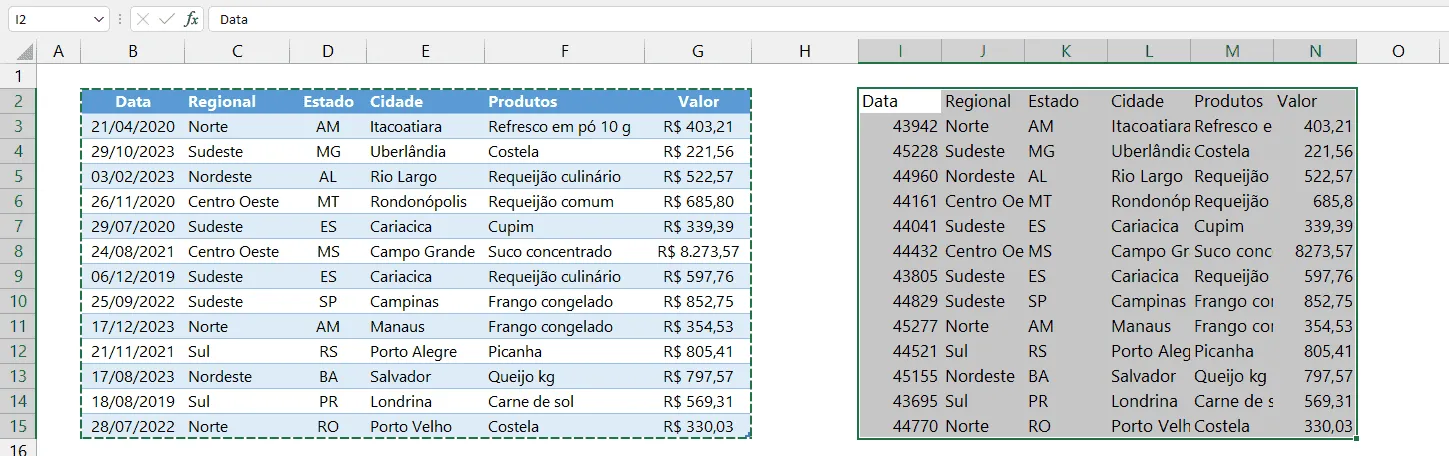Select row 15 header
The height and width of the screenshot is (456, 1449).
[x=18, y=426]
